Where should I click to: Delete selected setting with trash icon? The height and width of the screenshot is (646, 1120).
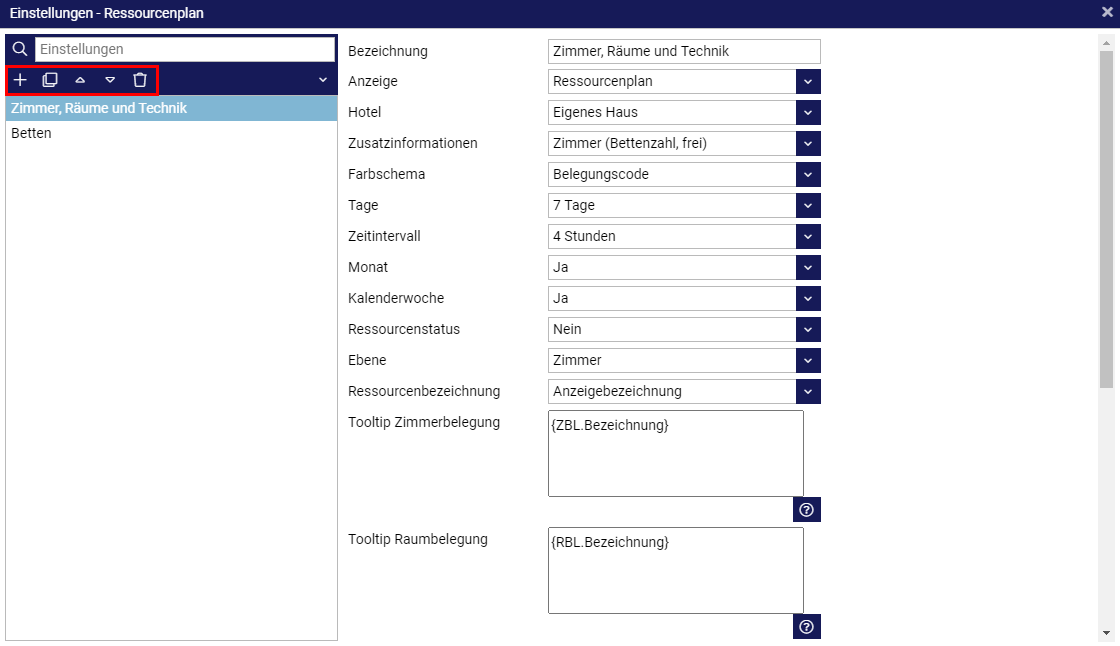(140, 80)
